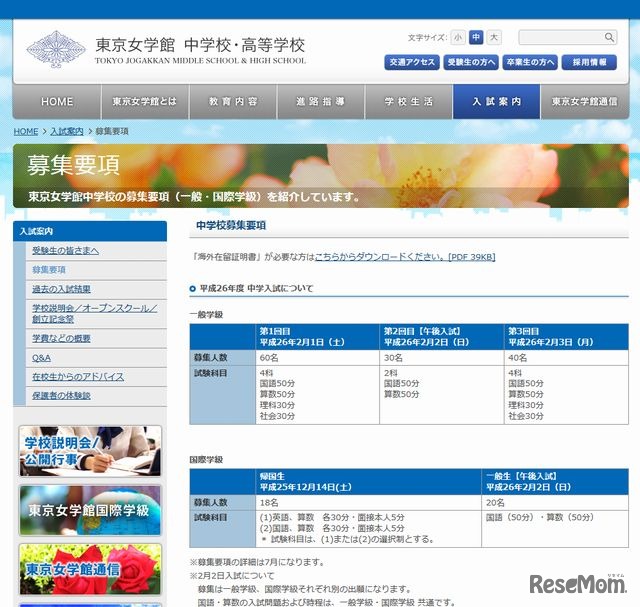Click the search magnifier icon
Image resolution: width=640 pixels, height=607 pixels.
[609, 37]
